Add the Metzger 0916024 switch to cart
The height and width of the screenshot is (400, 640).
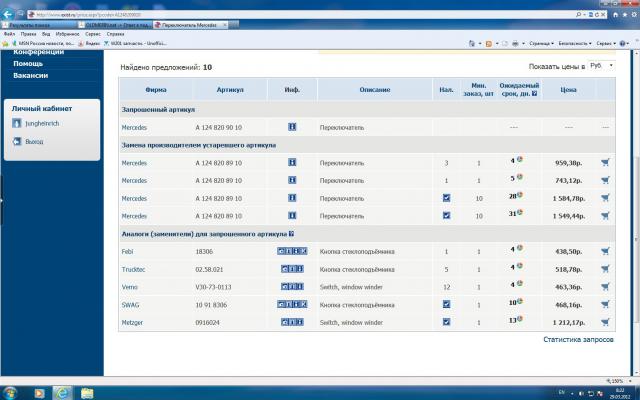[606, 322]
